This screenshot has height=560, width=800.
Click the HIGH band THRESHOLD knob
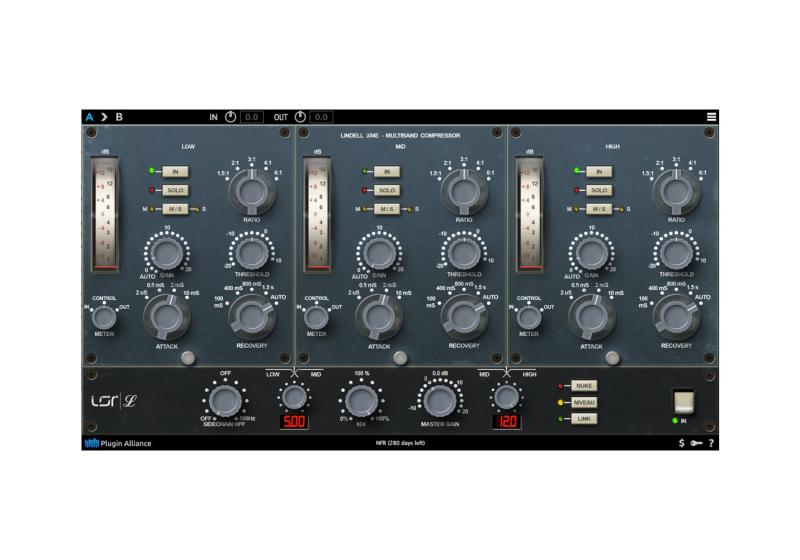[676, 252]
